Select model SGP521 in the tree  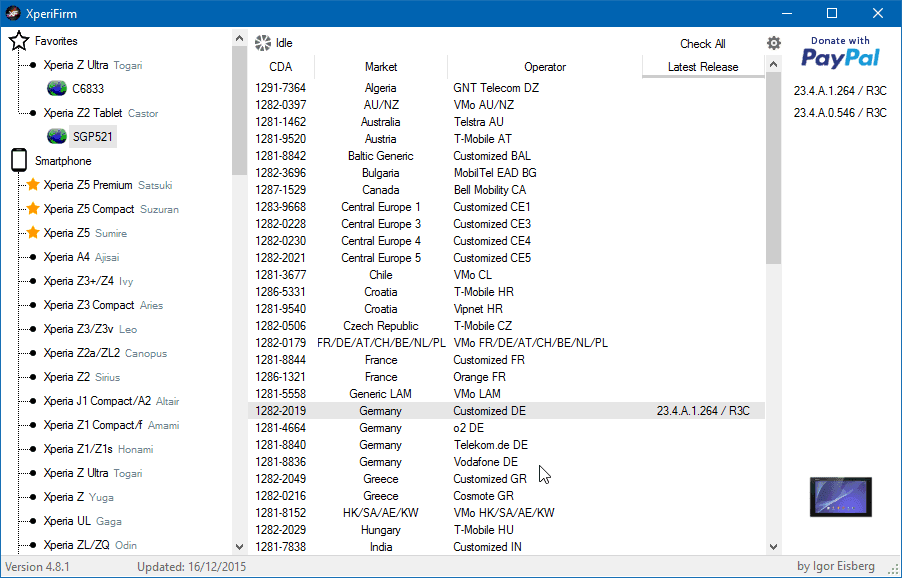tap(93, 137)
